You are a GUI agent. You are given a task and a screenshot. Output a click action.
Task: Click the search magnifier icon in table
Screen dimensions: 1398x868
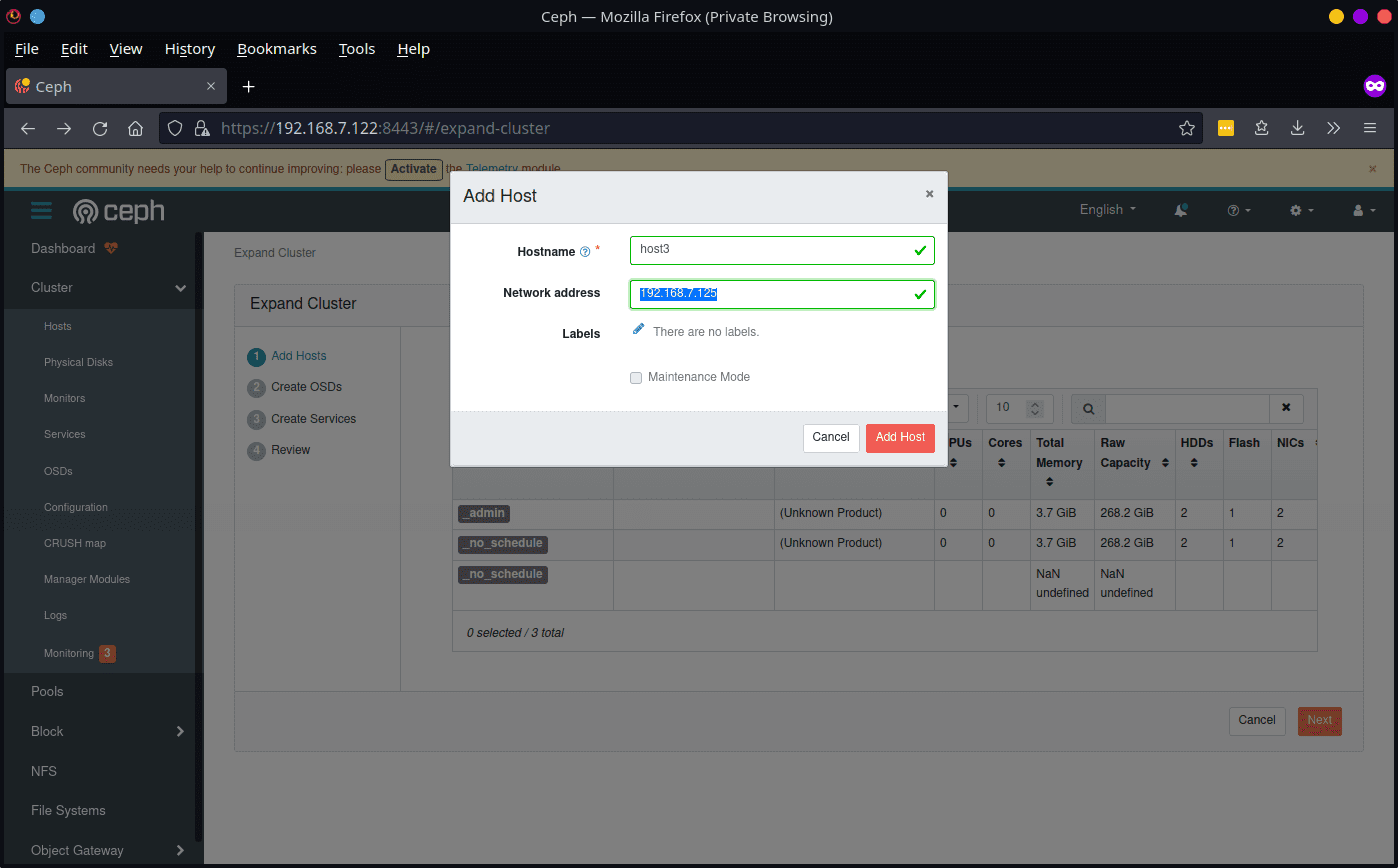(1088, 408)
